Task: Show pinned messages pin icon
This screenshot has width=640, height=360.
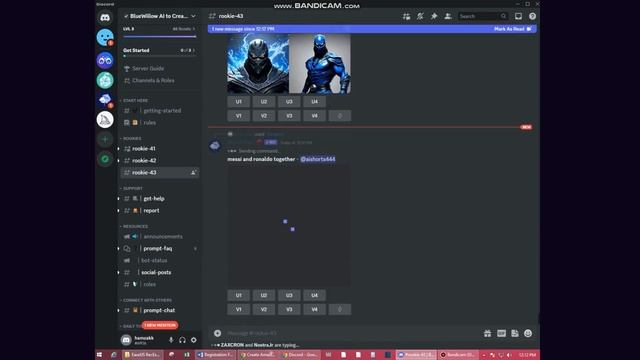Action: click(x=434, y=16)
